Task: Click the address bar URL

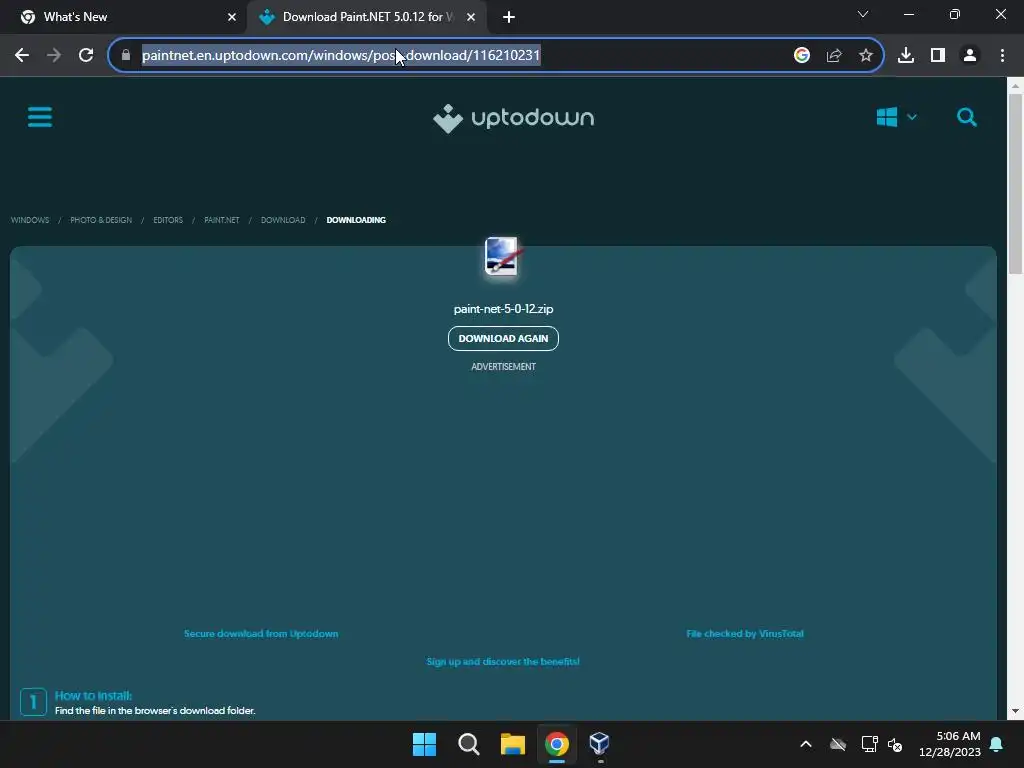Action: pos(341,56)
